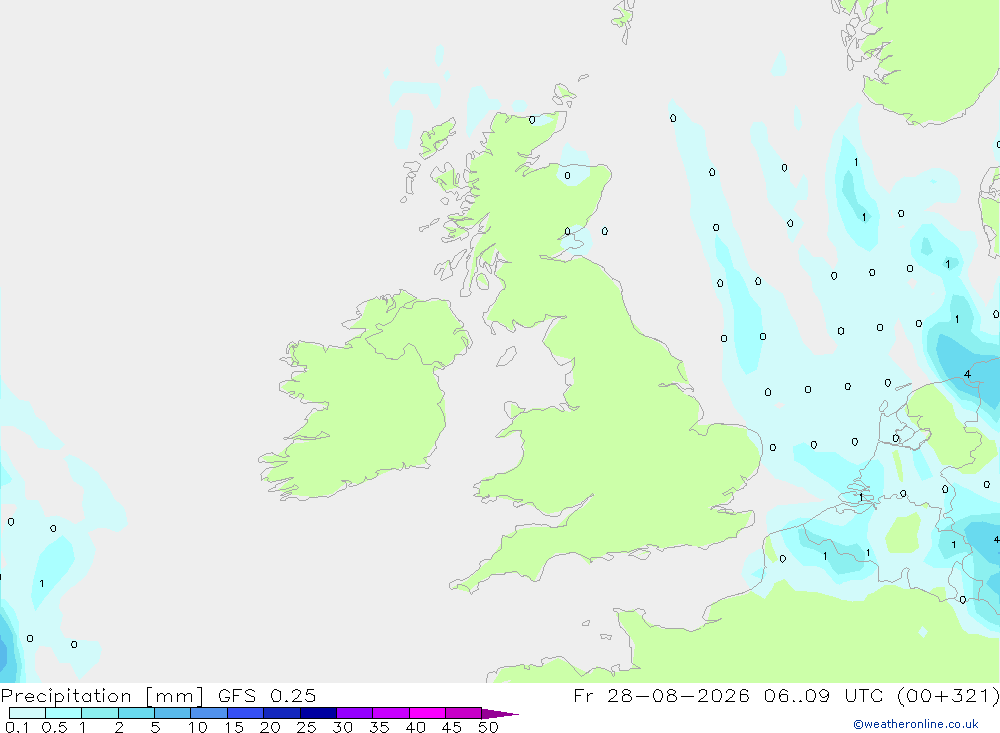The image size is (1000, 733).
Task: Click the '30' legend scale label
Action: click(x=343, y=727)
